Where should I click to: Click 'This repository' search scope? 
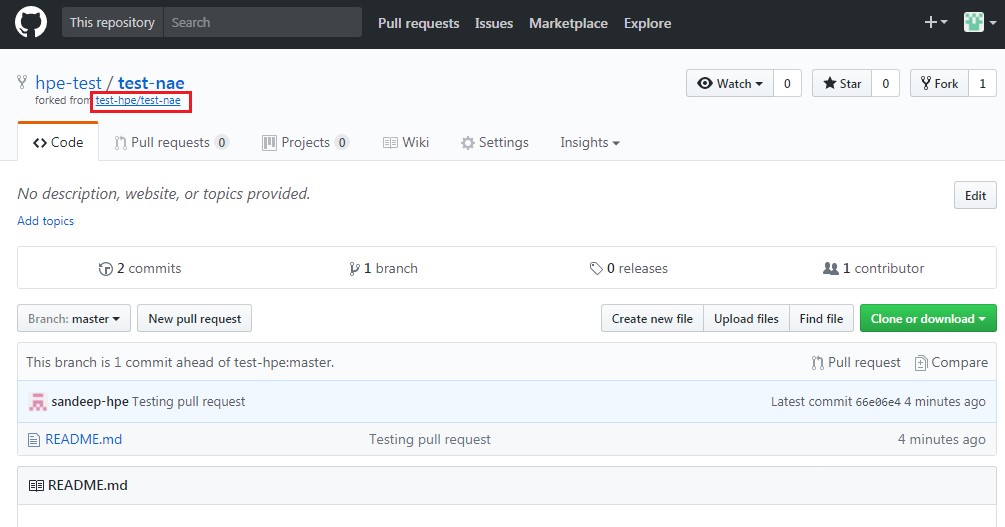(x=112, y=22)
